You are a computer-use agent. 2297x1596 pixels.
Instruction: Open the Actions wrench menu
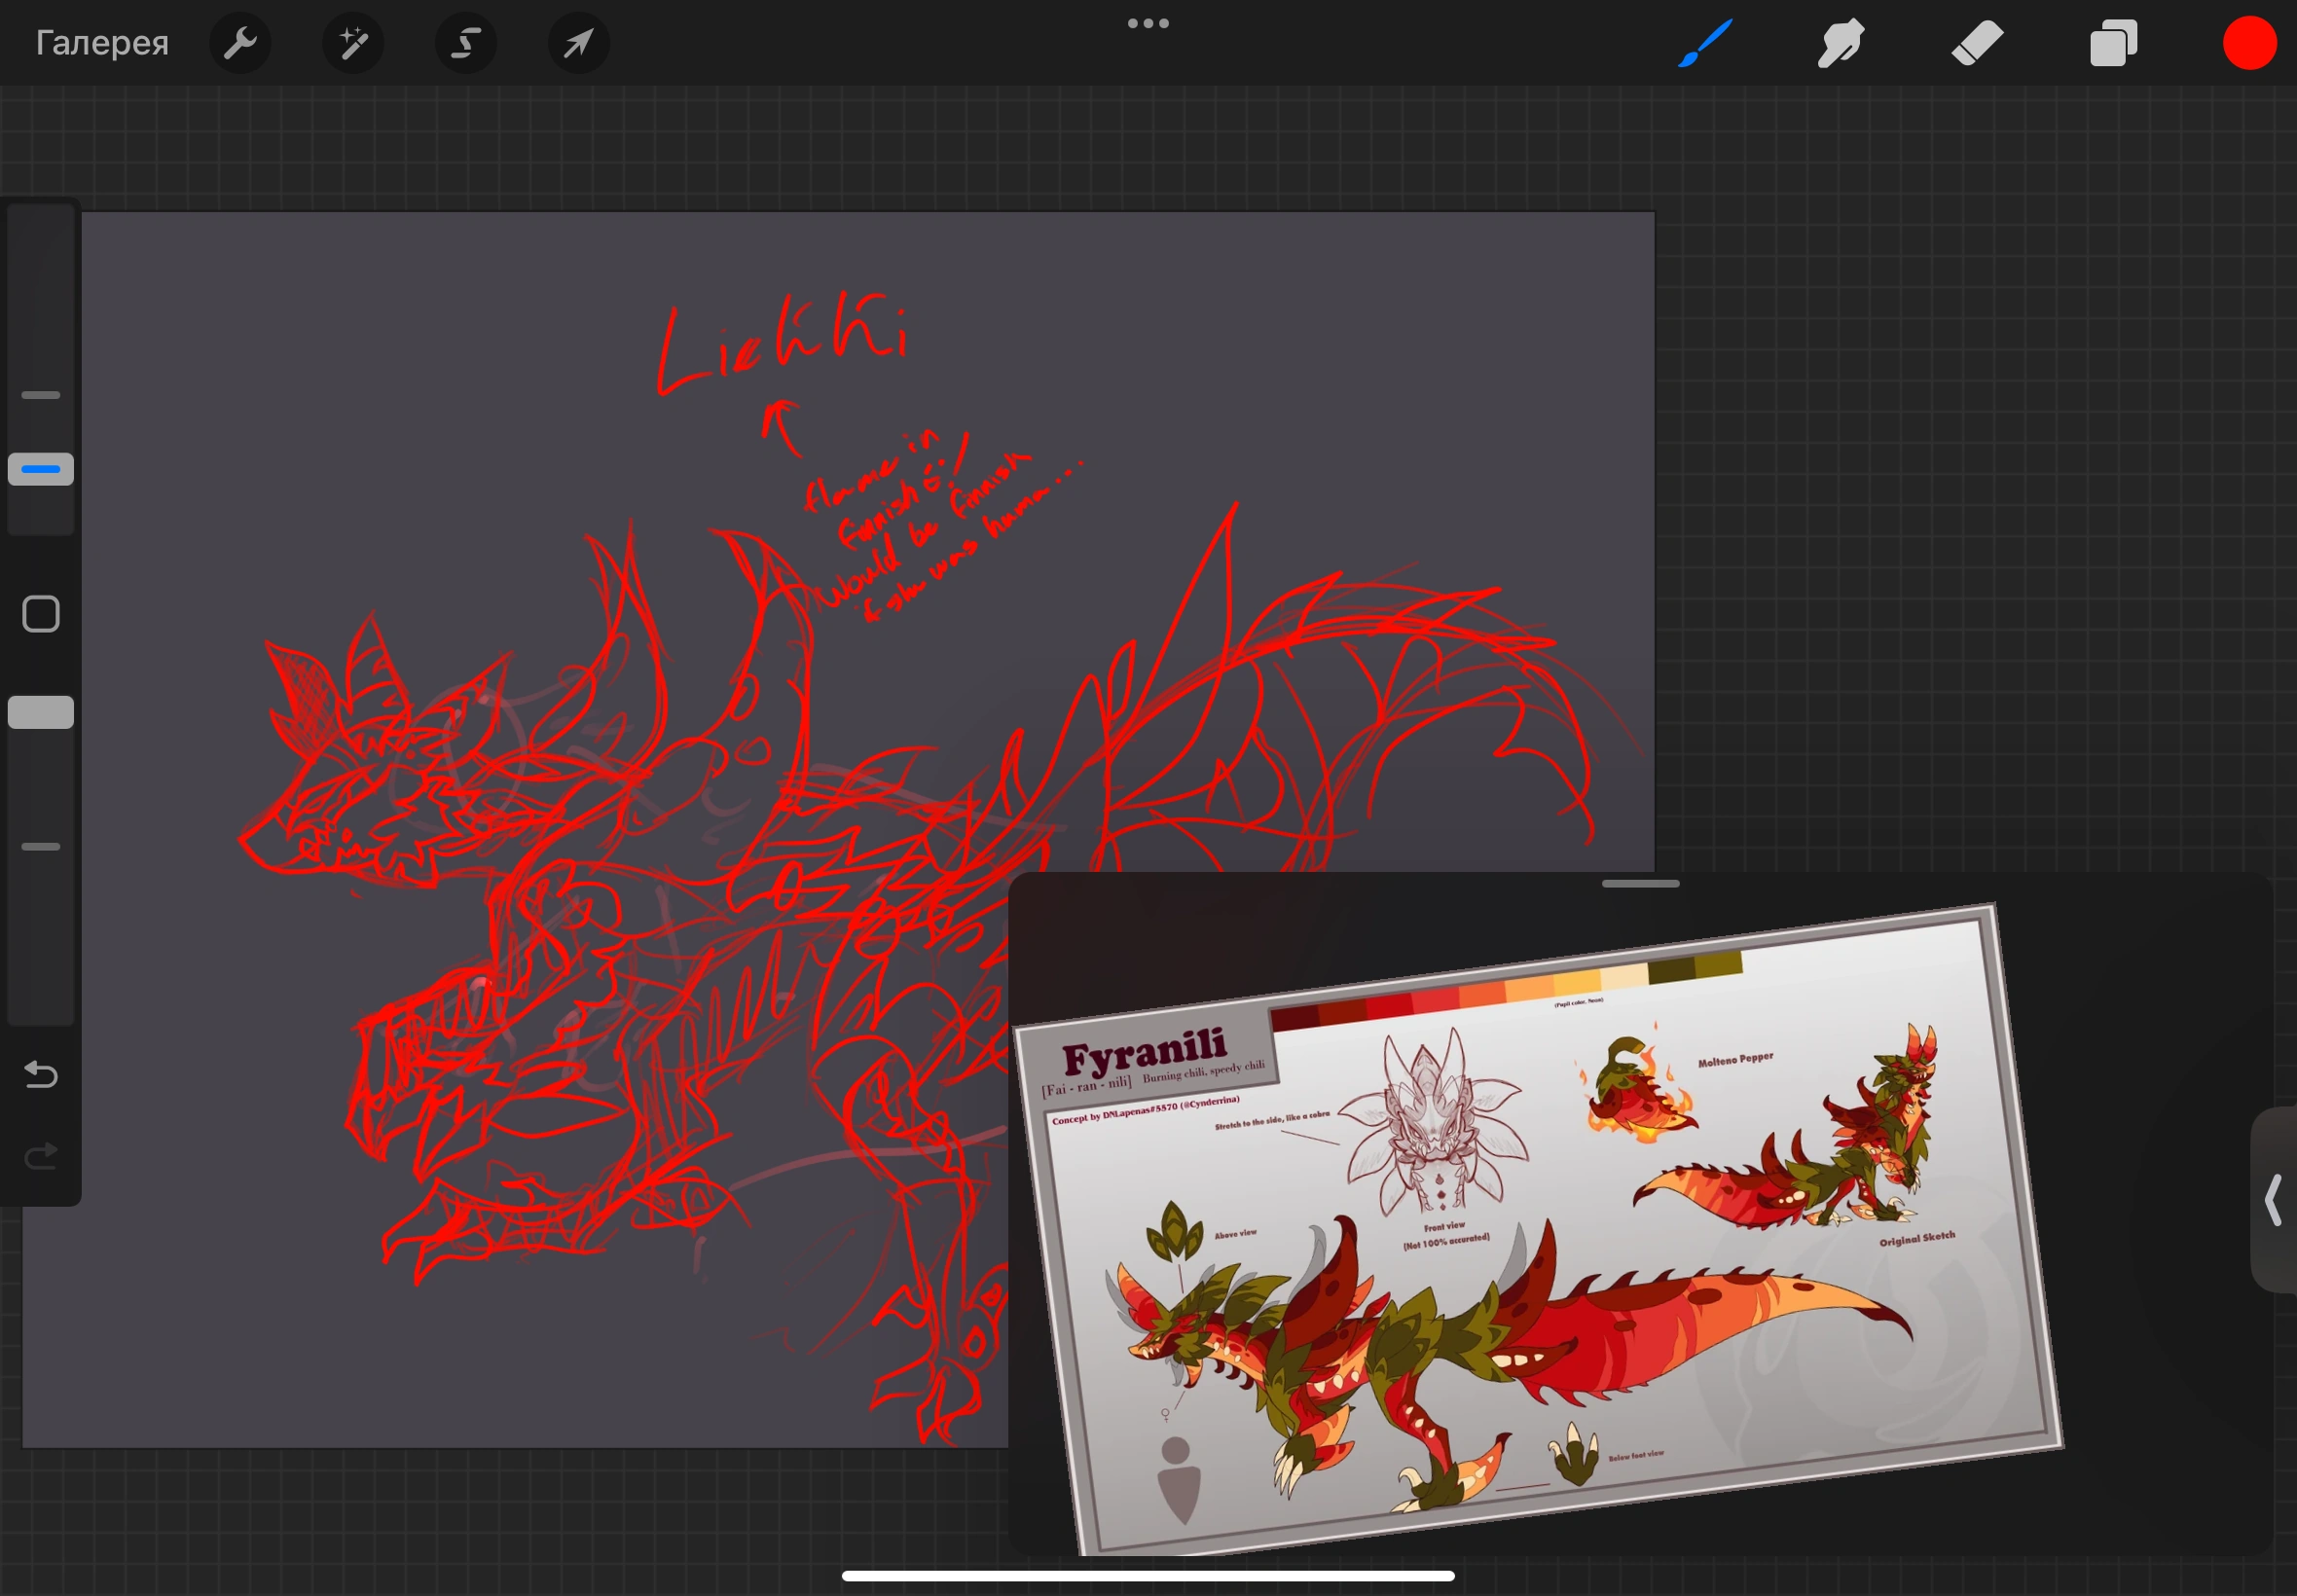click(x=240, y=44)
